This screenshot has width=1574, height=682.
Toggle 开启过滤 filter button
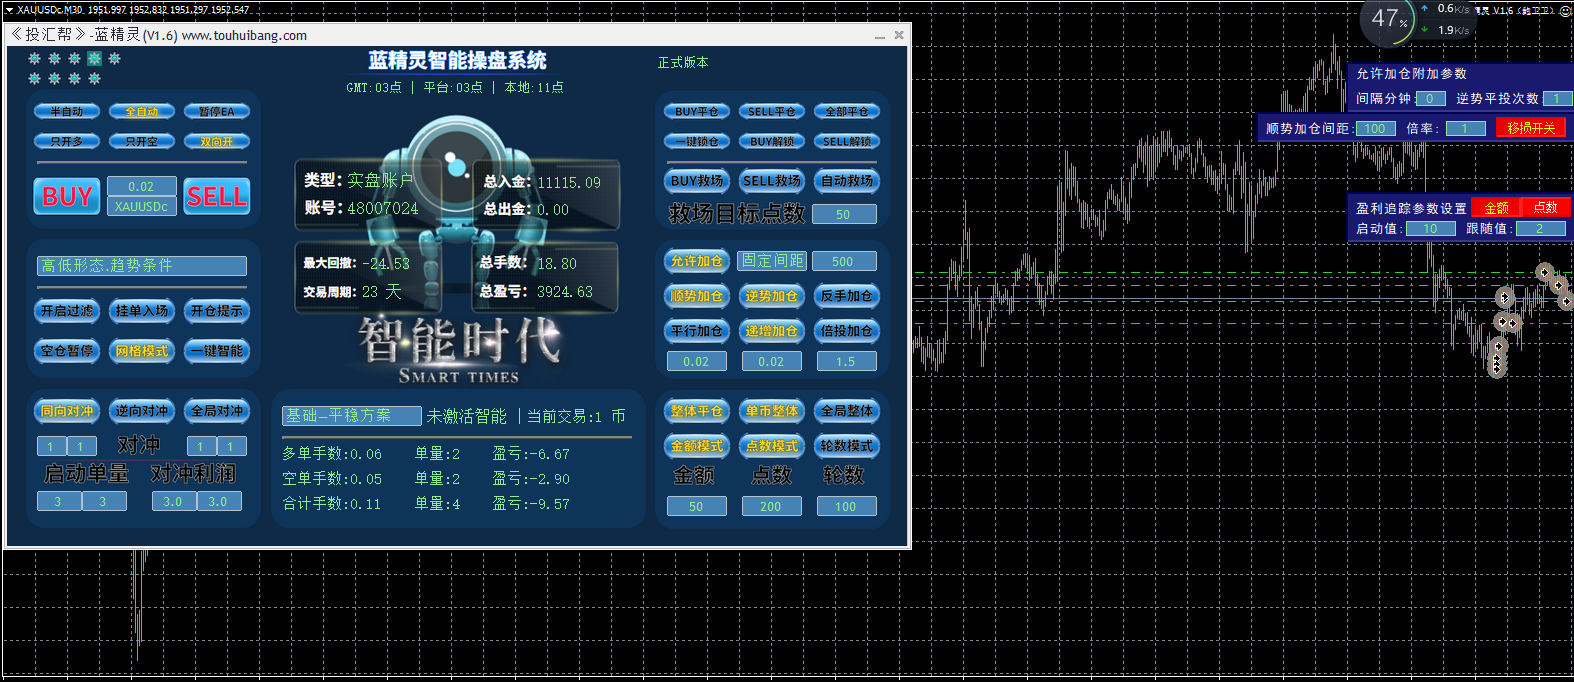click(67, 311)
